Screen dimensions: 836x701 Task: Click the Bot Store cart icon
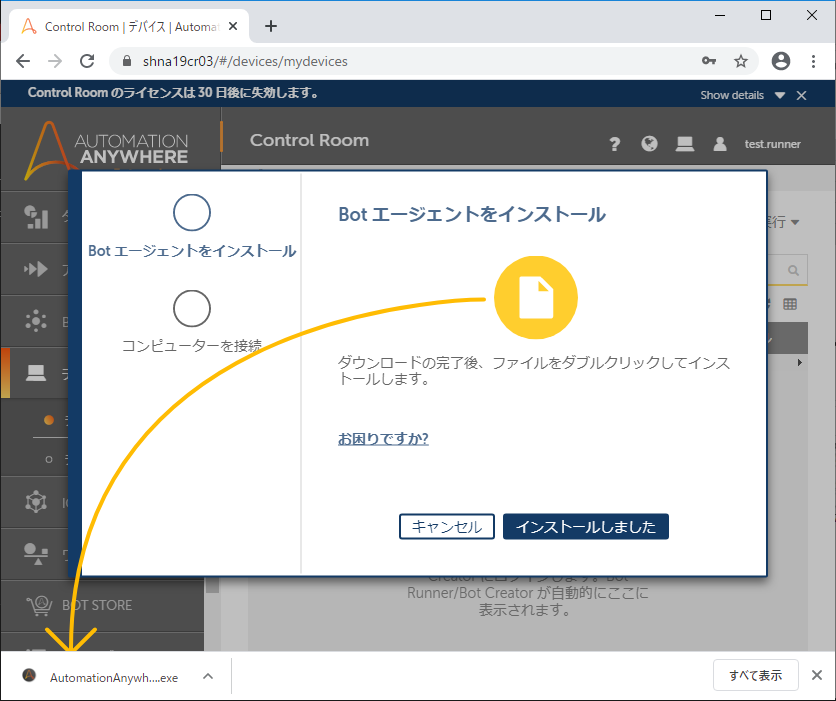point(39,606)
